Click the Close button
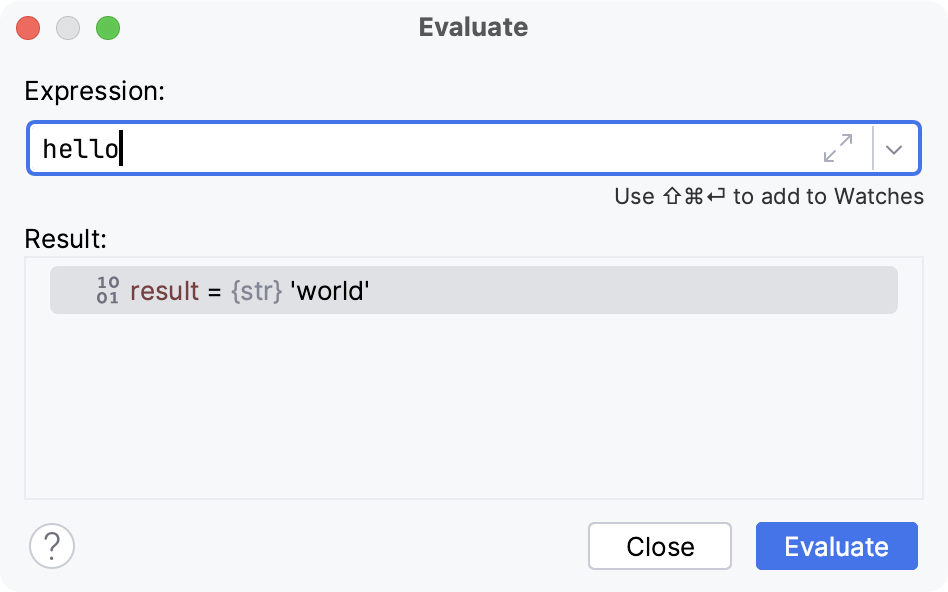 pos(659,546)
